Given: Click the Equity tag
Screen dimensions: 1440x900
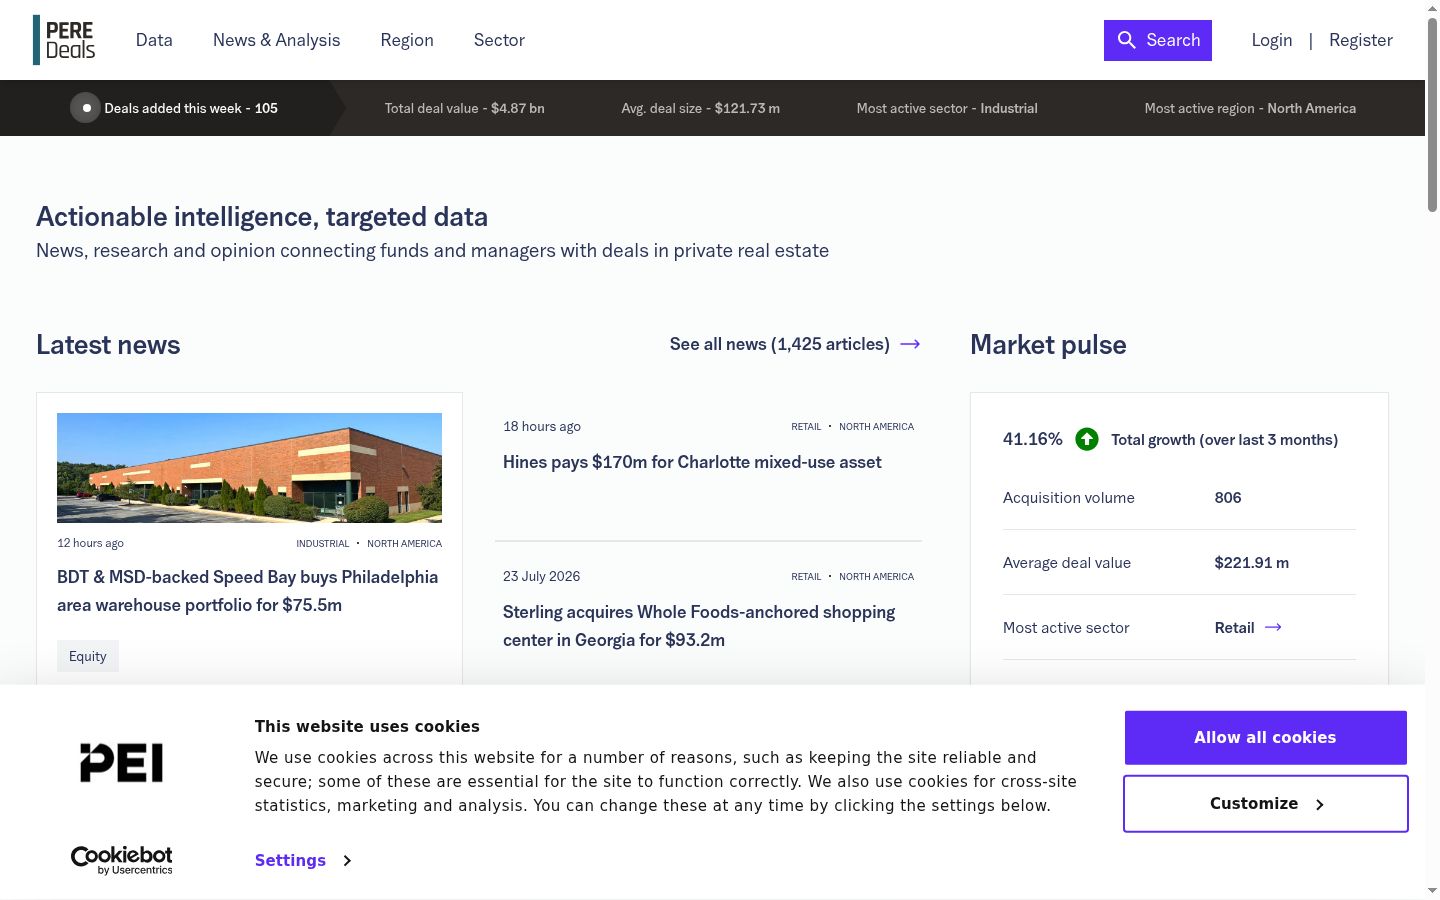Looking at the screenshot, I should coord(88,656).
